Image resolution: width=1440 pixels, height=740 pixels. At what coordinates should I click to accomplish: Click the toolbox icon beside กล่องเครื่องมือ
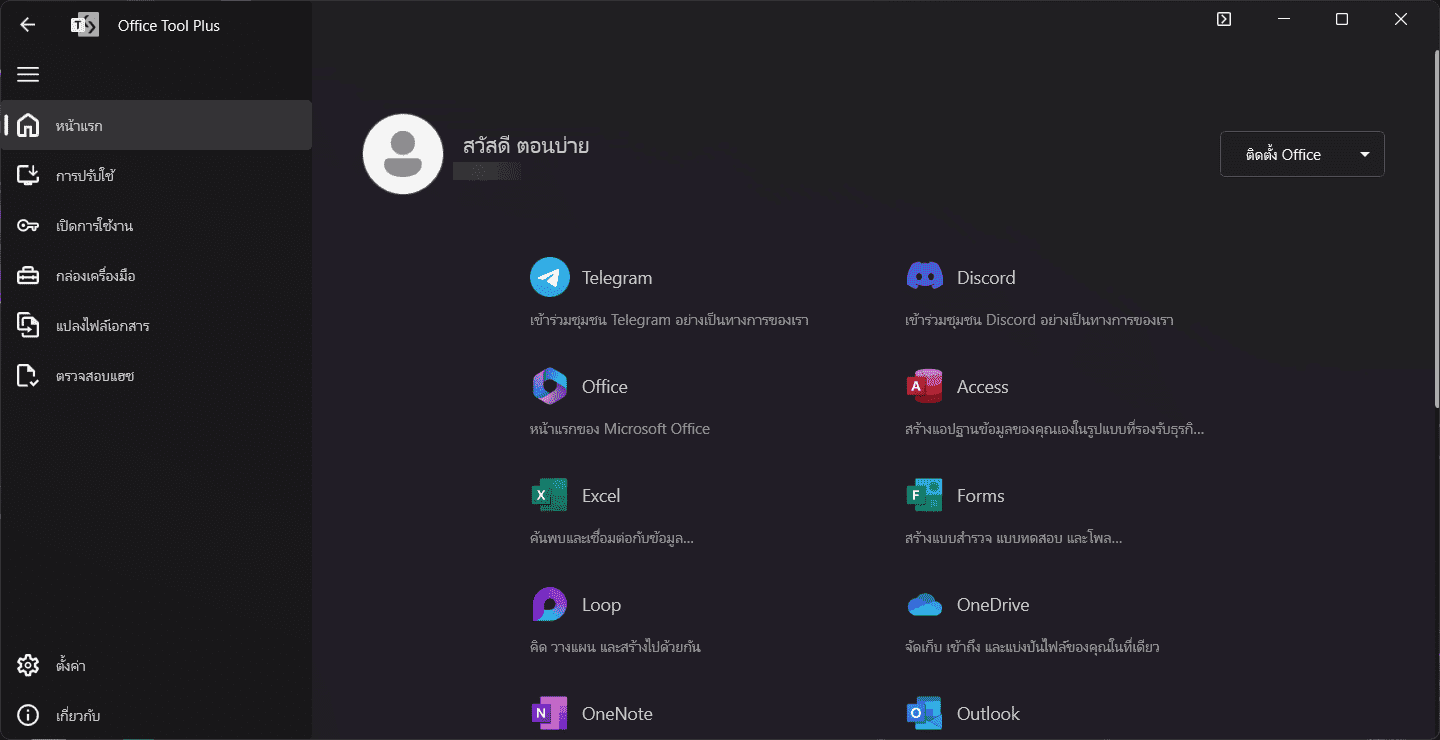pos(28,276)
